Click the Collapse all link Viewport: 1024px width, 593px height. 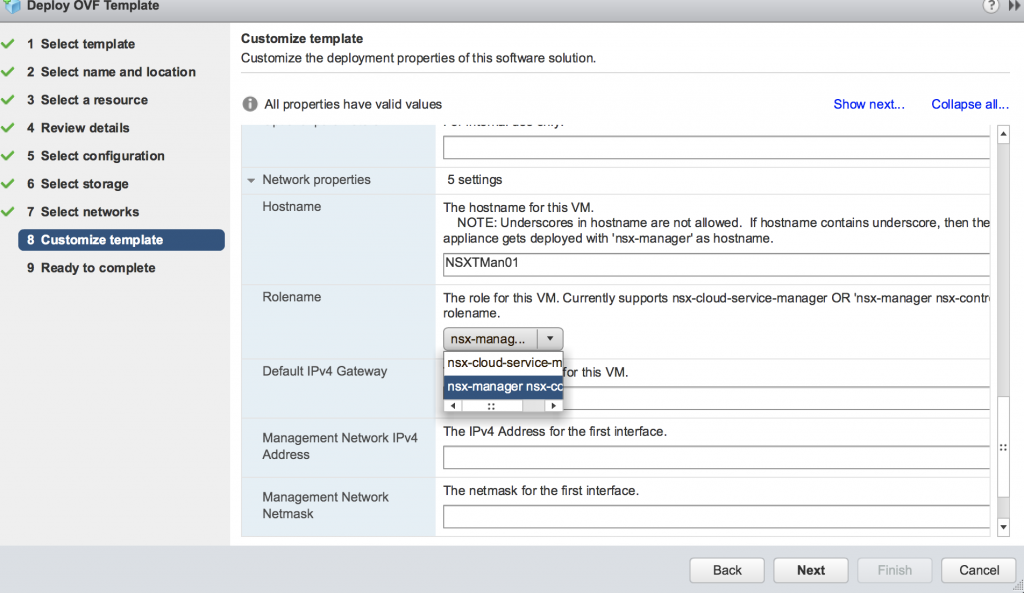coord(970,104)
